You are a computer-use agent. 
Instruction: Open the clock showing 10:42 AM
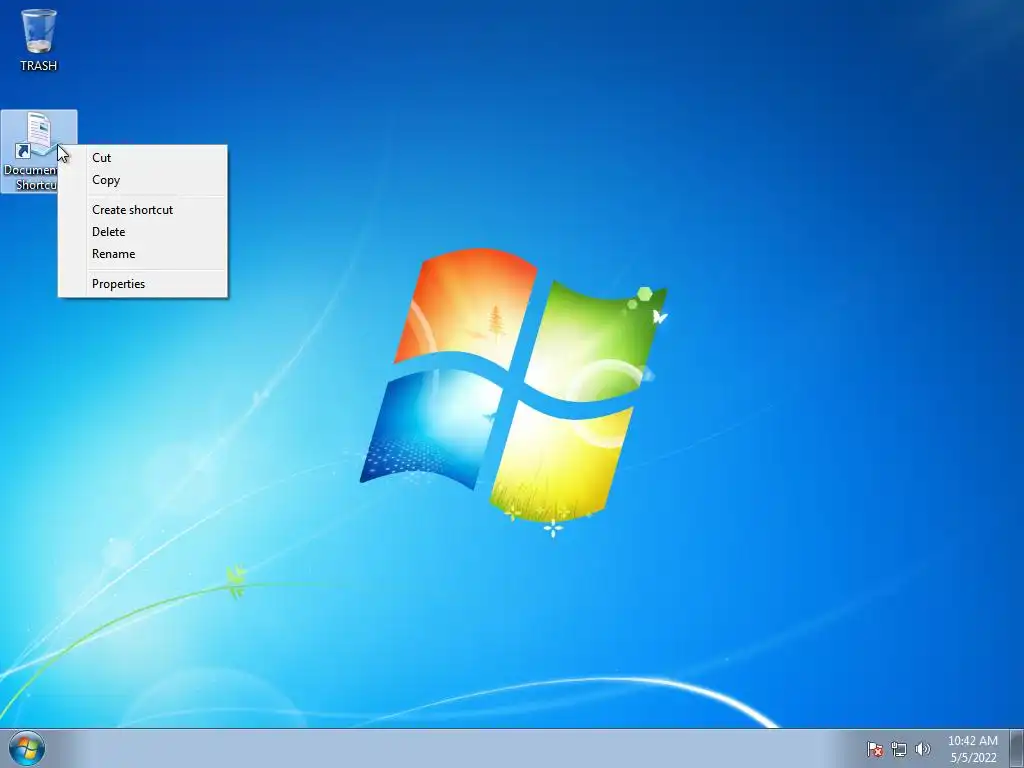point(972,749)
